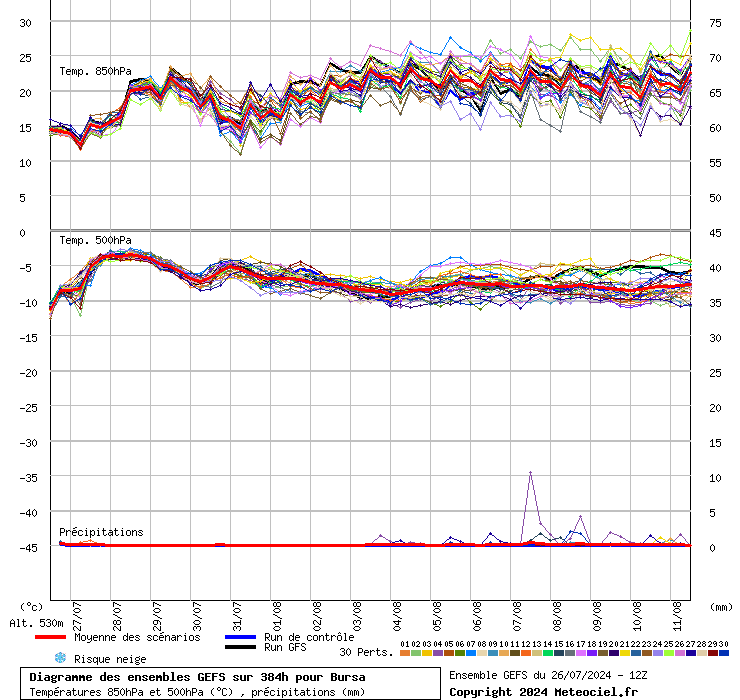740x700 pixels.
Task: Select the light green perturbation 02 swatch
Action: (416, 653)
